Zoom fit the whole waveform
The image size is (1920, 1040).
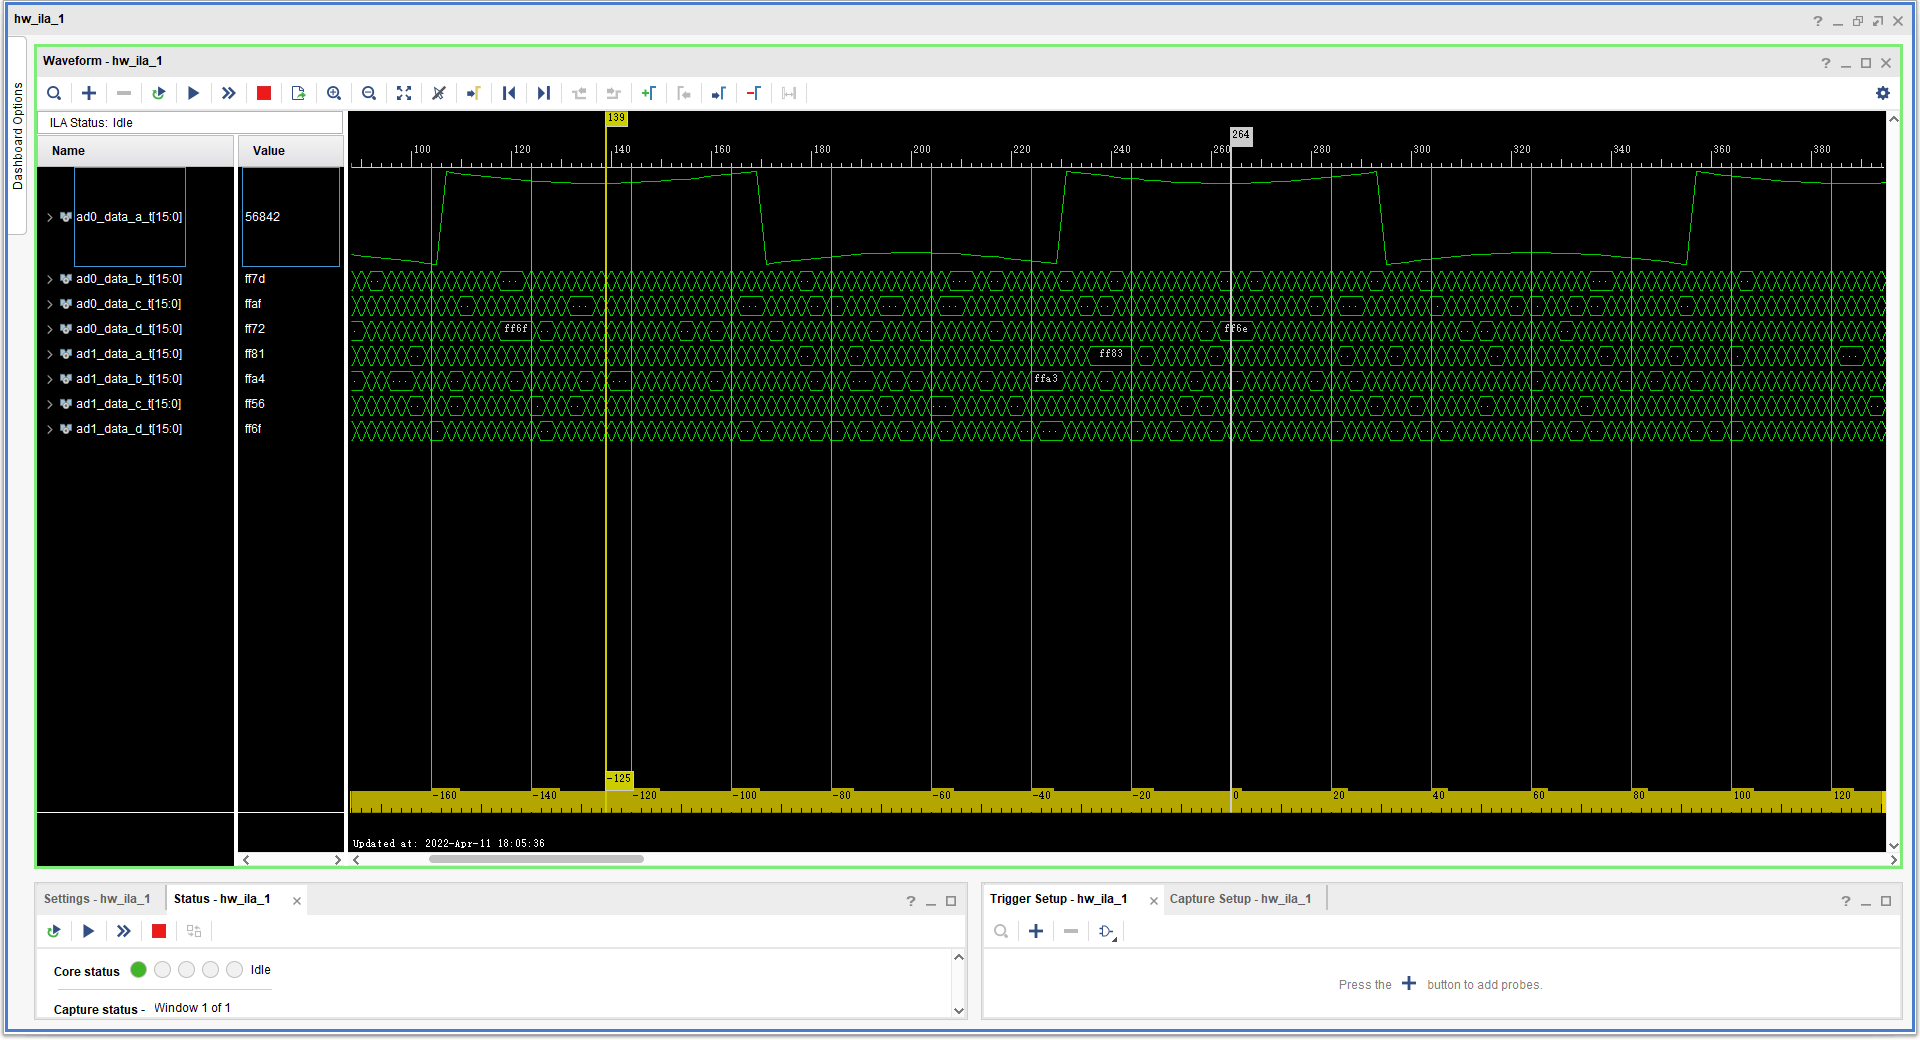coord(404,93)
